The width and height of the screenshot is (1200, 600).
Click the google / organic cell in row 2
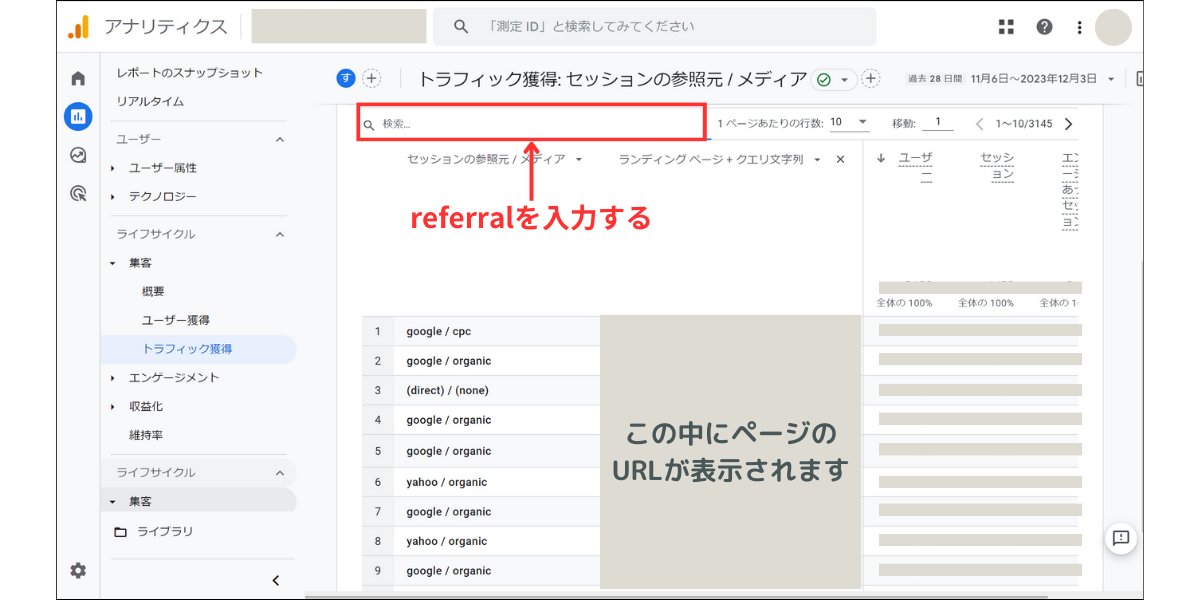(x=449, y=361)
